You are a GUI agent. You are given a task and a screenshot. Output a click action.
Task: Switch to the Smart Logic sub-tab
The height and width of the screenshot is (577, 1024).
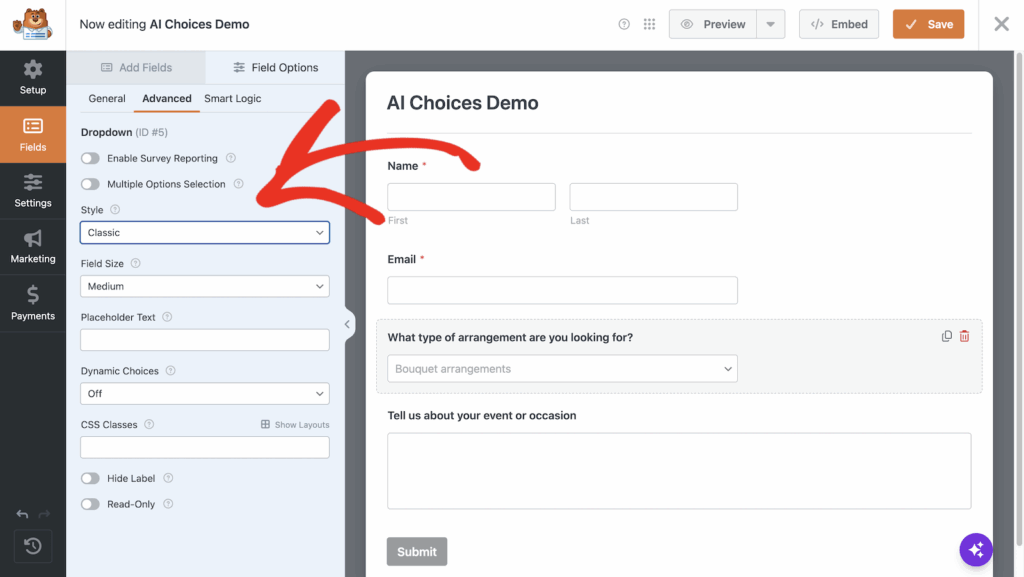click(x=232, y=99)
